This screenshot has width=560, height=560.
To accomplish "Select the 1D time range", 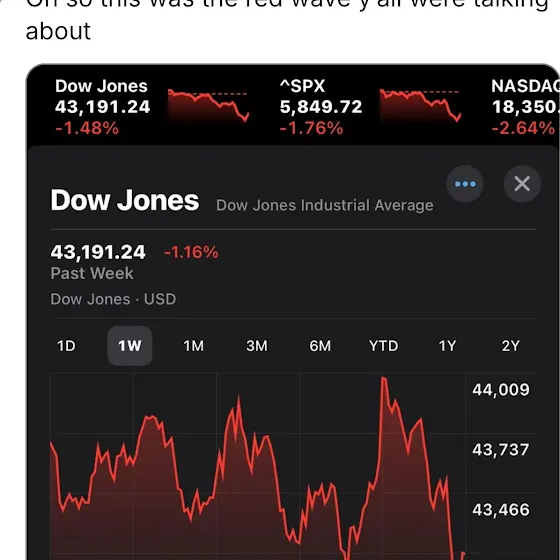I will coord(66,346).
